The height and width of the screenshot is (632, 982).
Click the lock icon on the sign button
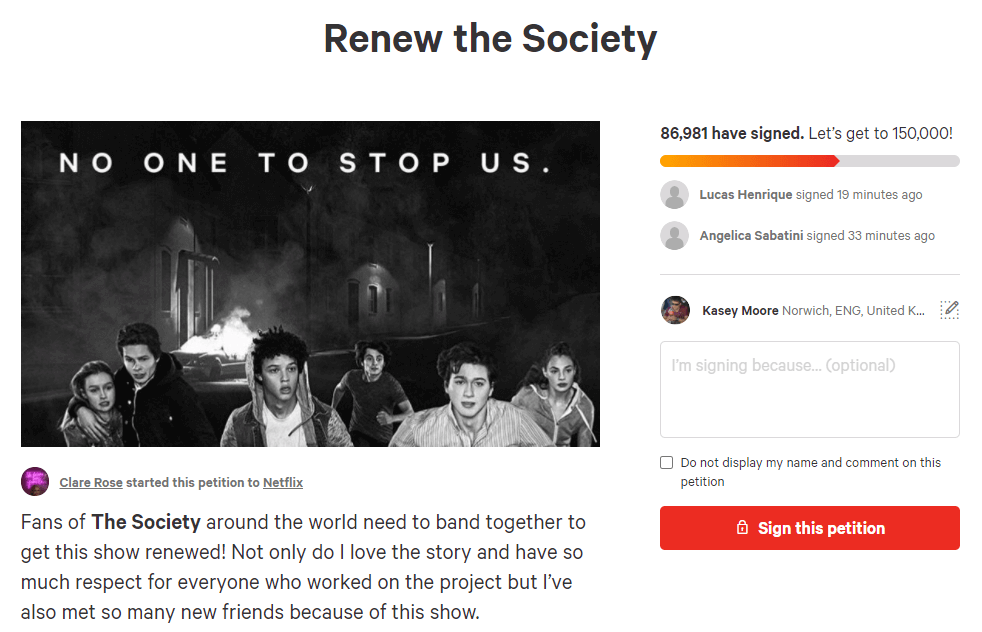pyautogui.click(x=742, y=528)
